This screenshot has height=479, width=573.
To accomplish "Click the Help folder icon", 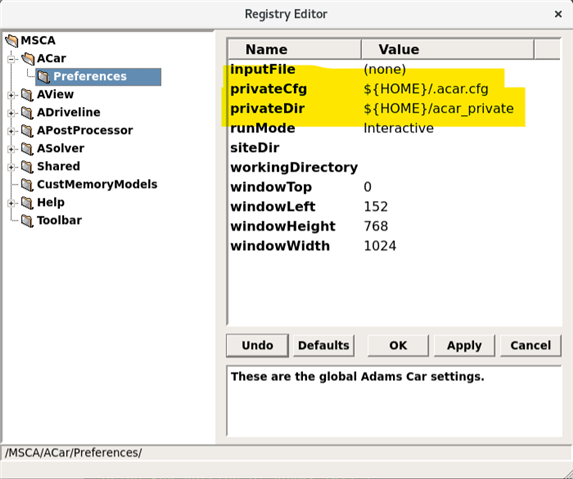I will [27, 202].
